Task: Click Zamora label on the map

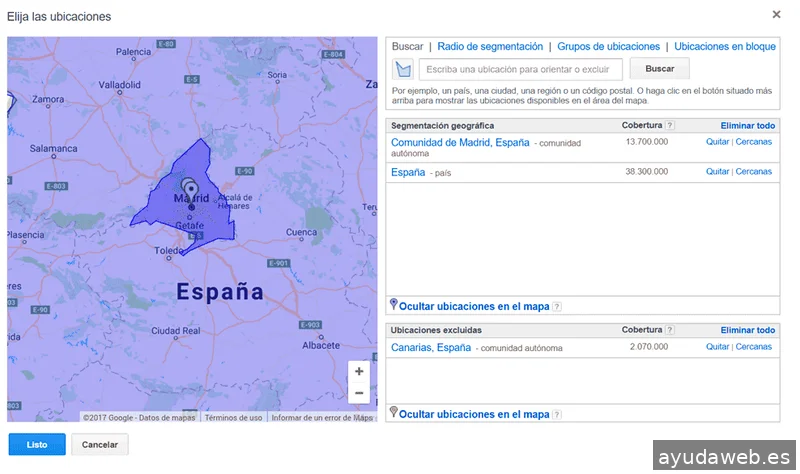Action: point(48,99)
